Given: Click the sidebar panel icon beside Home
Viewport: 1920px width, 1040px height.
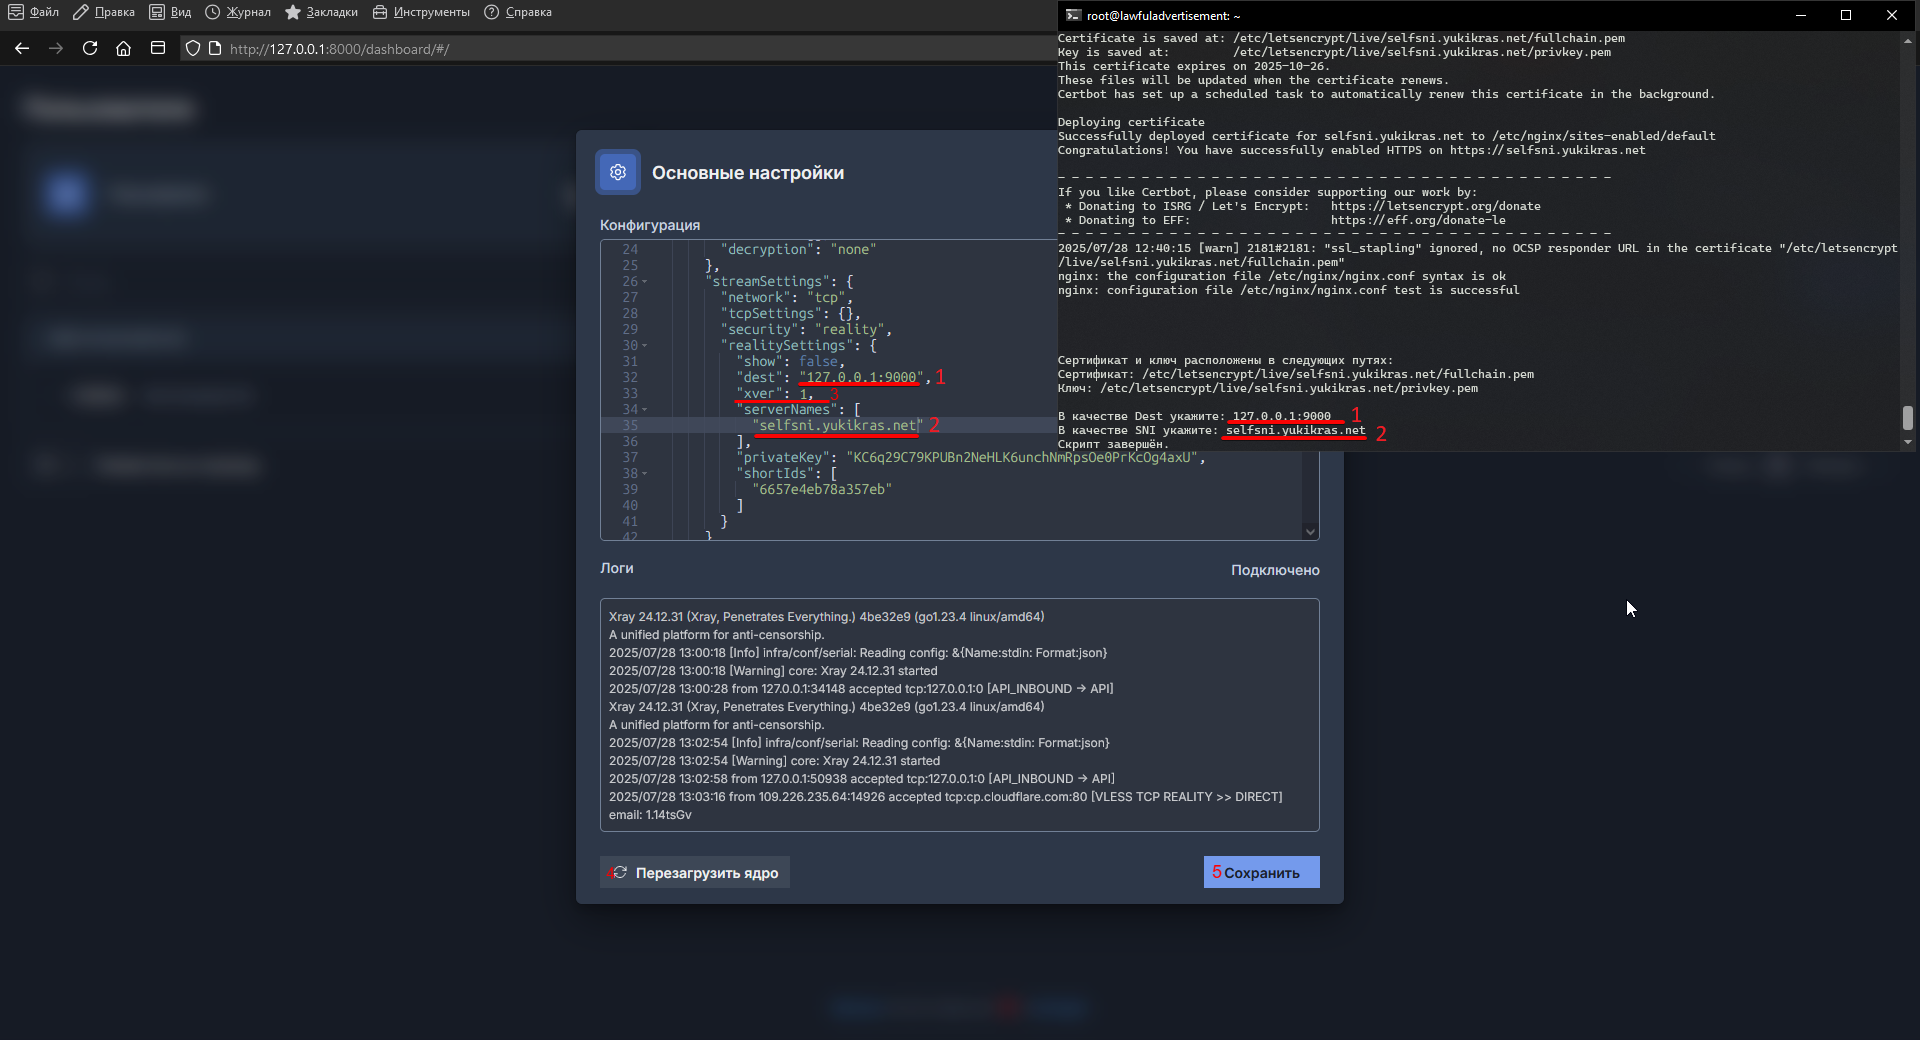Looking at the screenshot, I should click(x=158, y=48).
